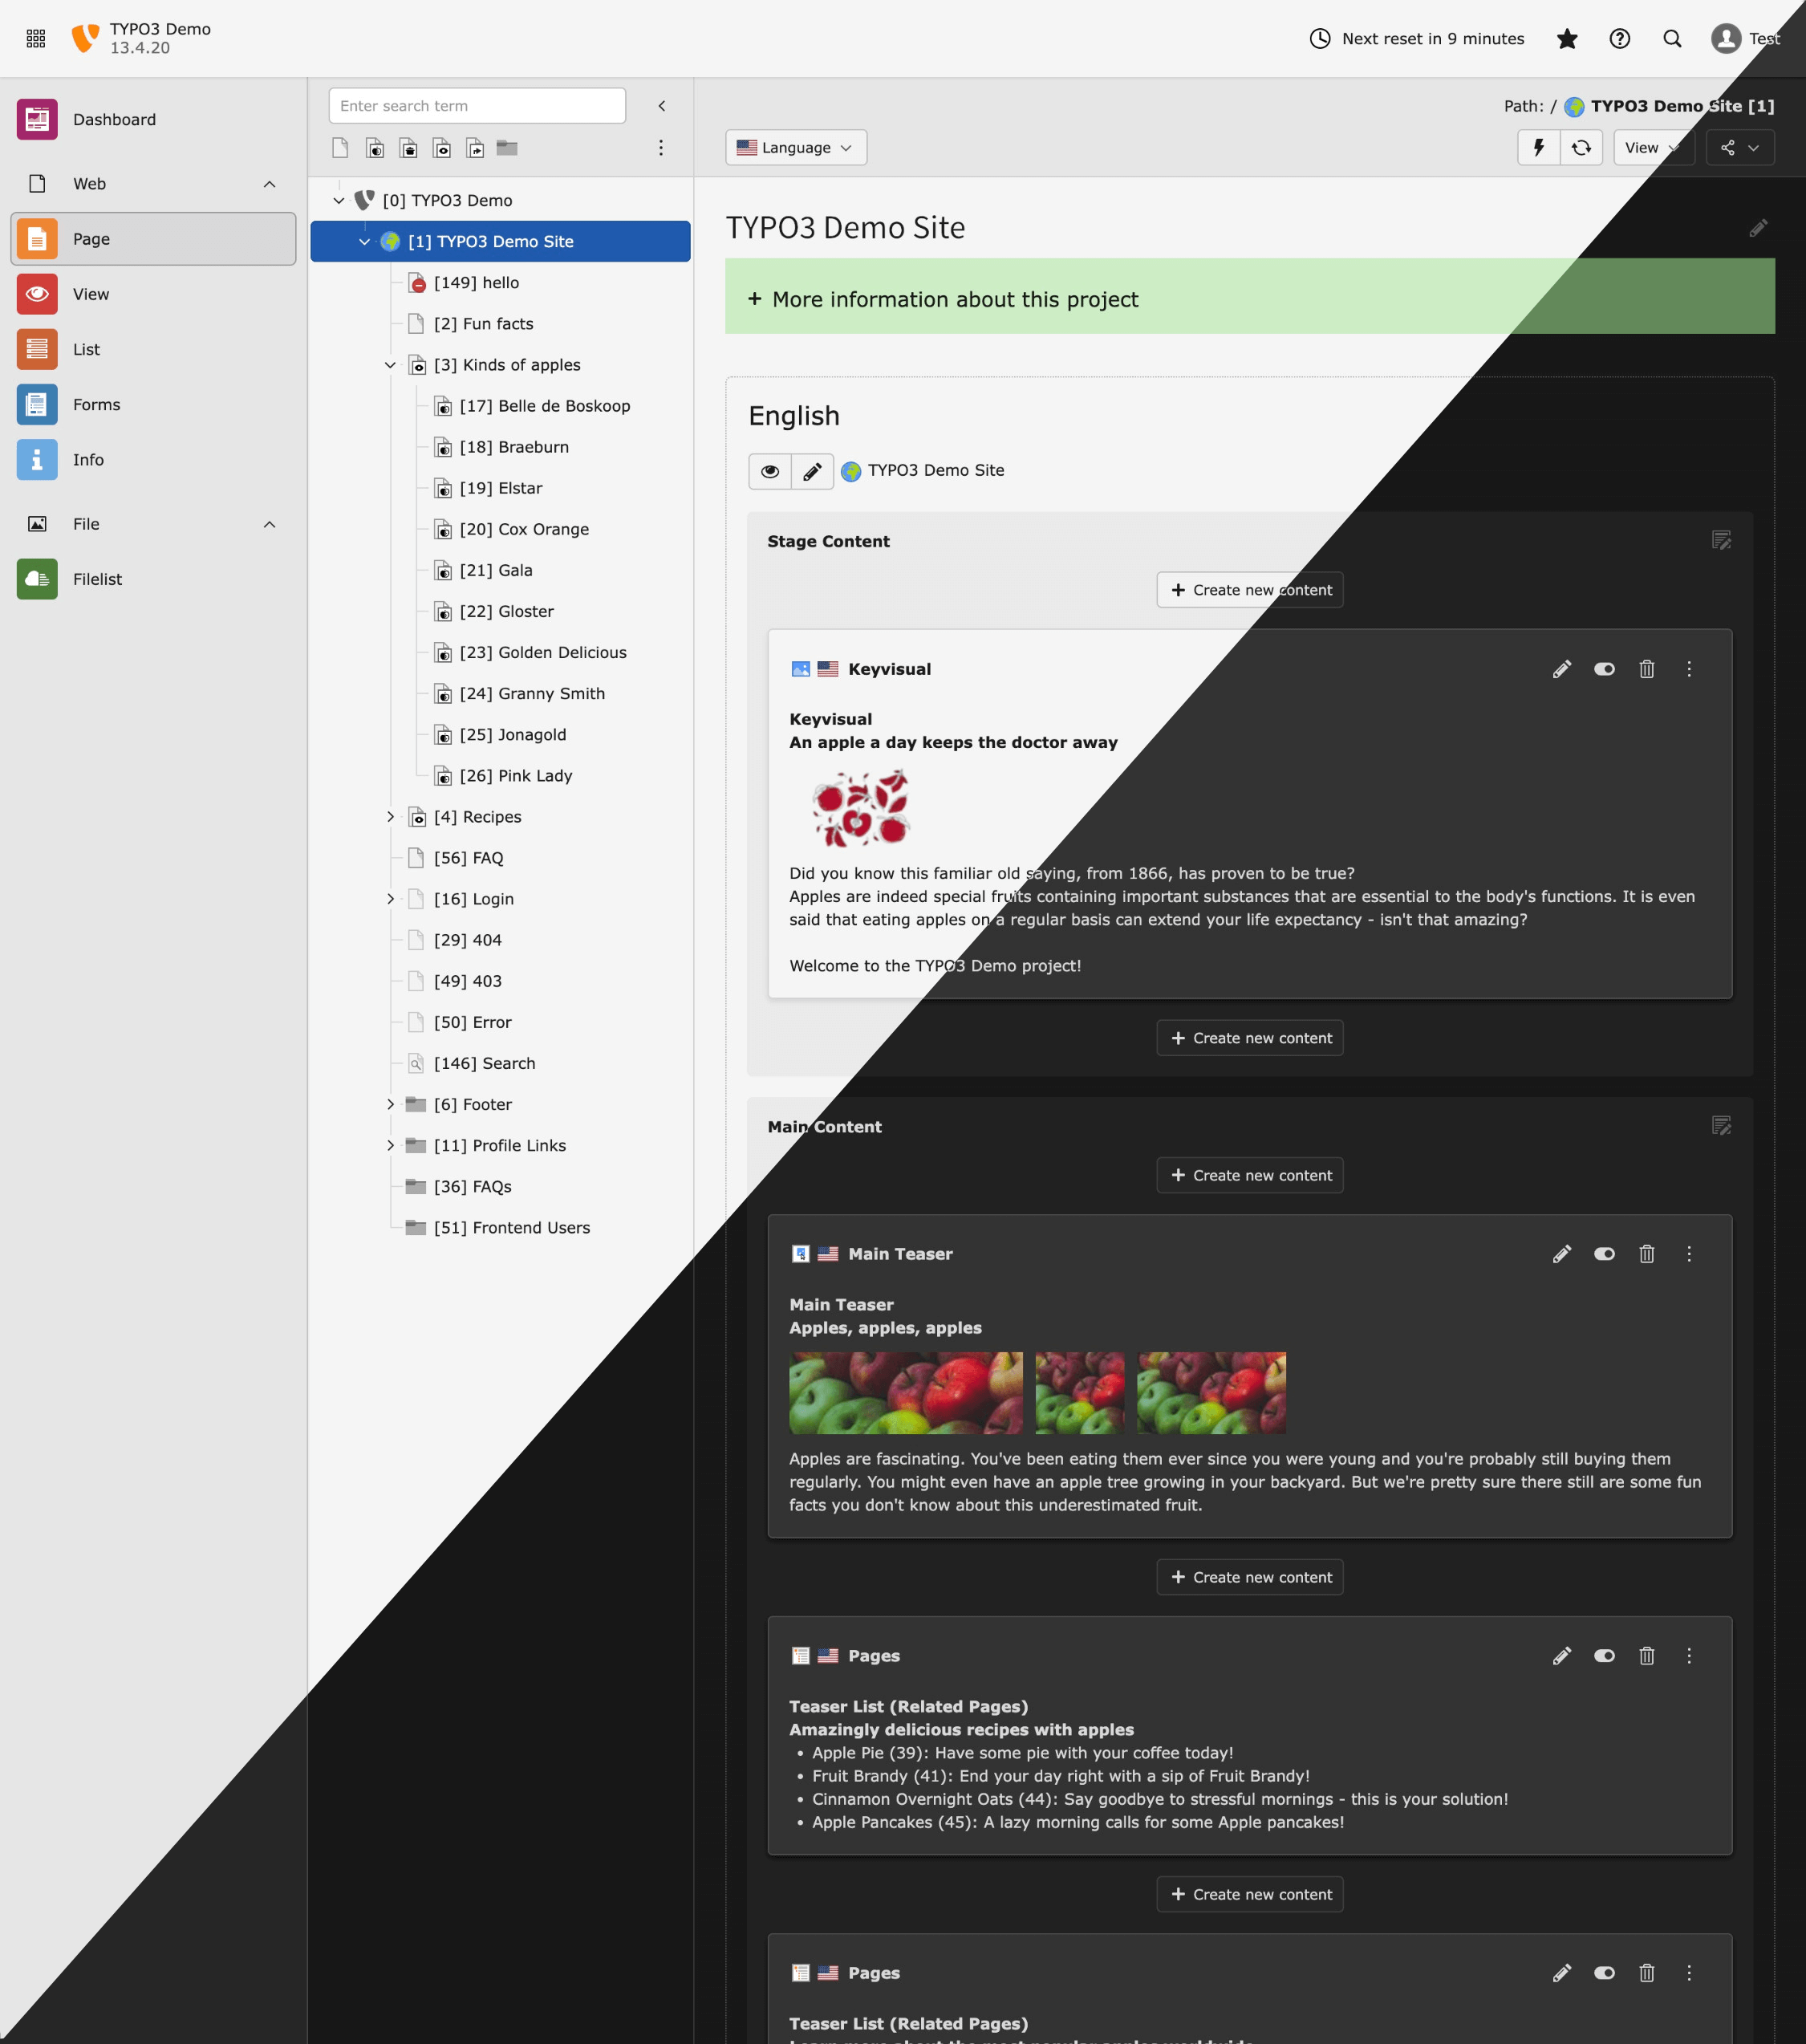Click the top bar search magnifier

tap(1672, 39)
